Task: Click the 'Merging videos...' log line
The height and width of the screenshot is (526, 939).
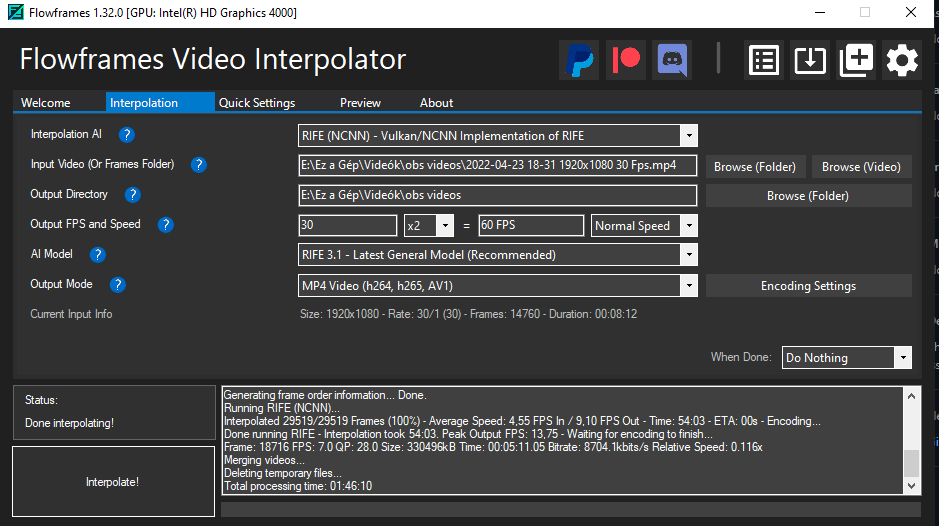Action: pos(264,460)
